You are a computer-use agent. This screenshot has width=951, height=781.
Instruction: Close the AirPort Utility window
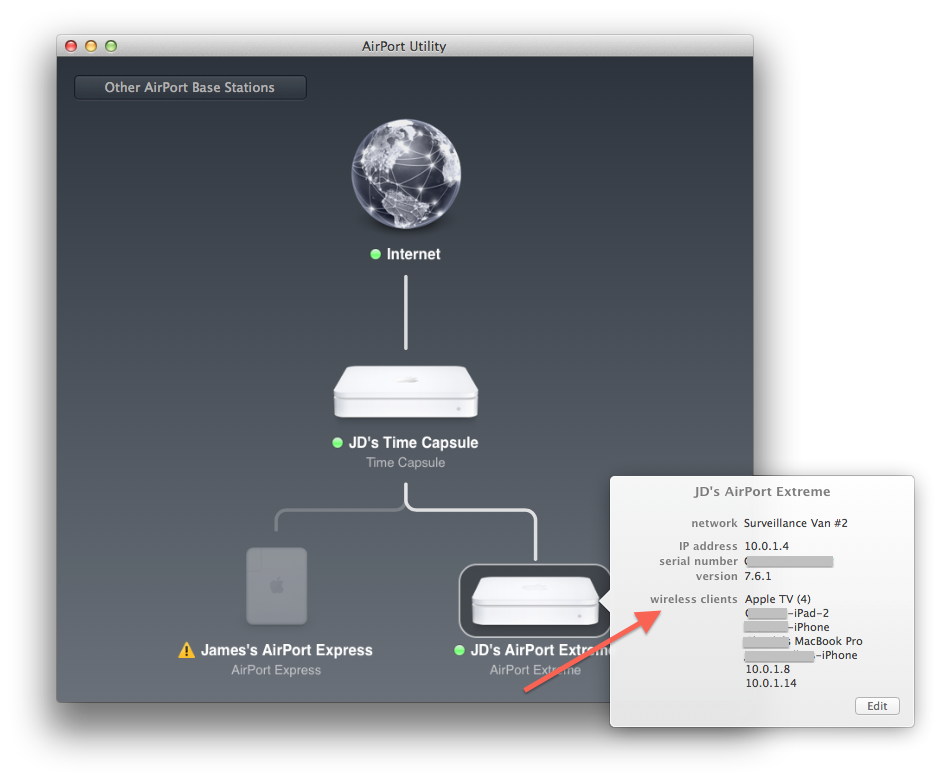[71, 46]
